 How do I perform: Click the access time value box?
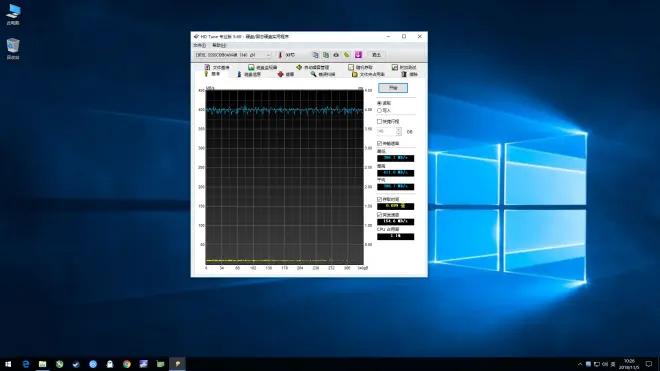(x=395, y=206)
